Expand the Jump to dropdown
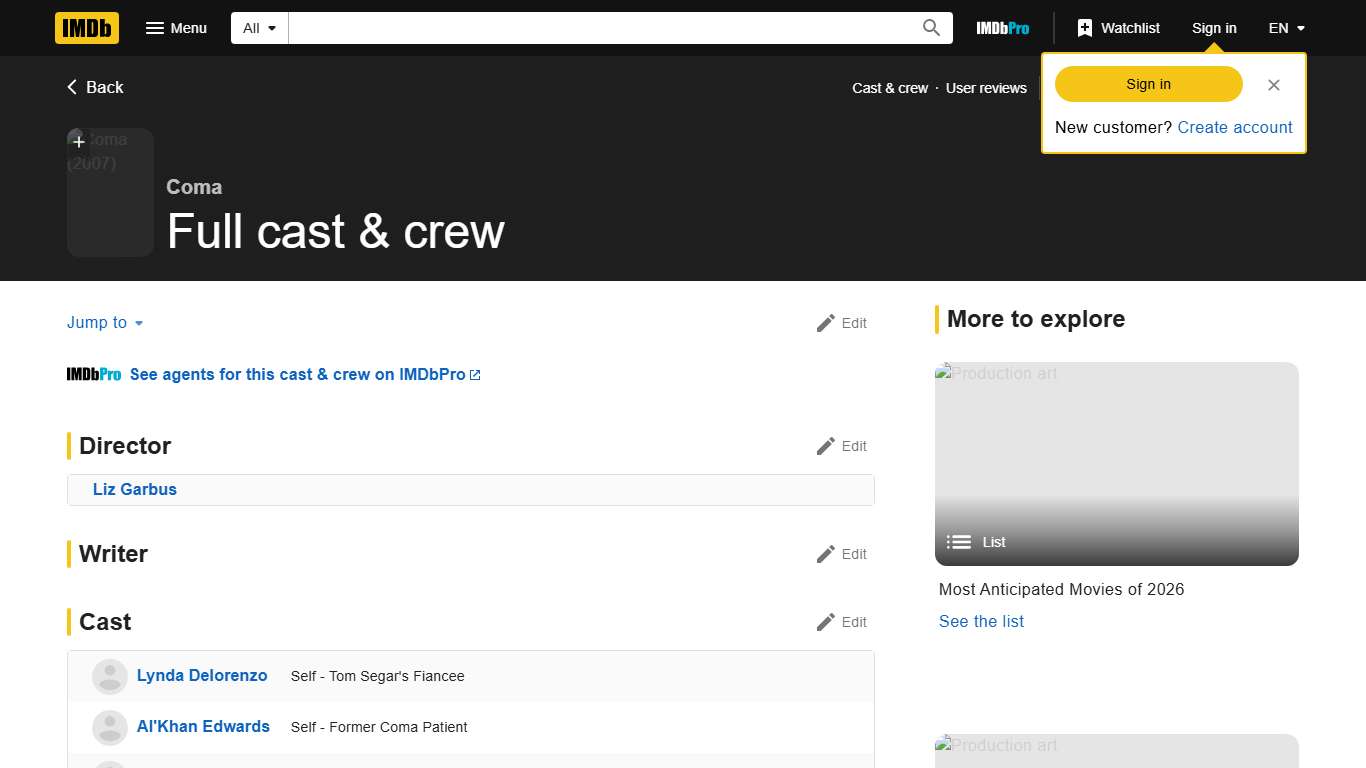Image resolution: width=1366 pixels, height=768 pixels. pos(105,323)
